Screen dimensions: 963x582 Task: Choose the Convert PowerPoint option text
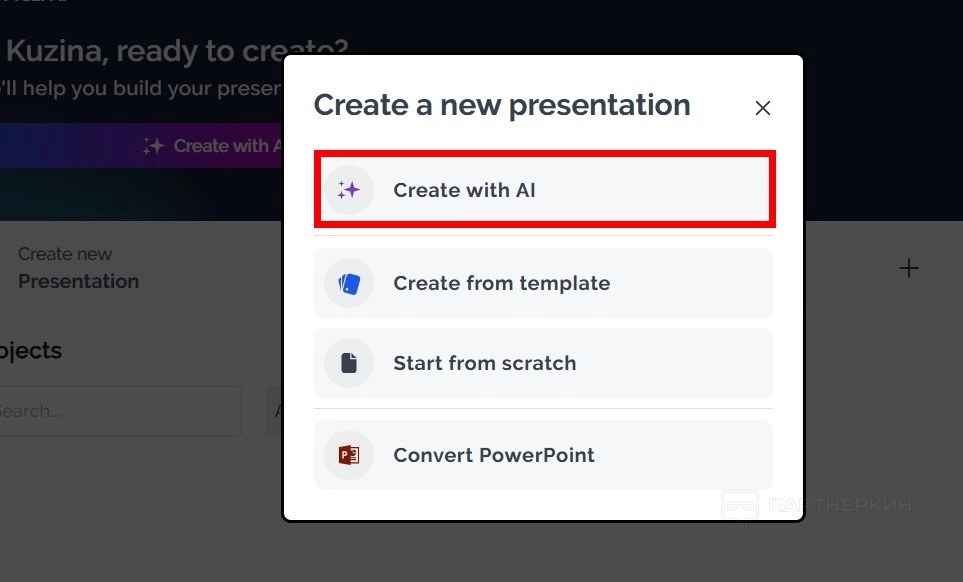pos(494,455)
